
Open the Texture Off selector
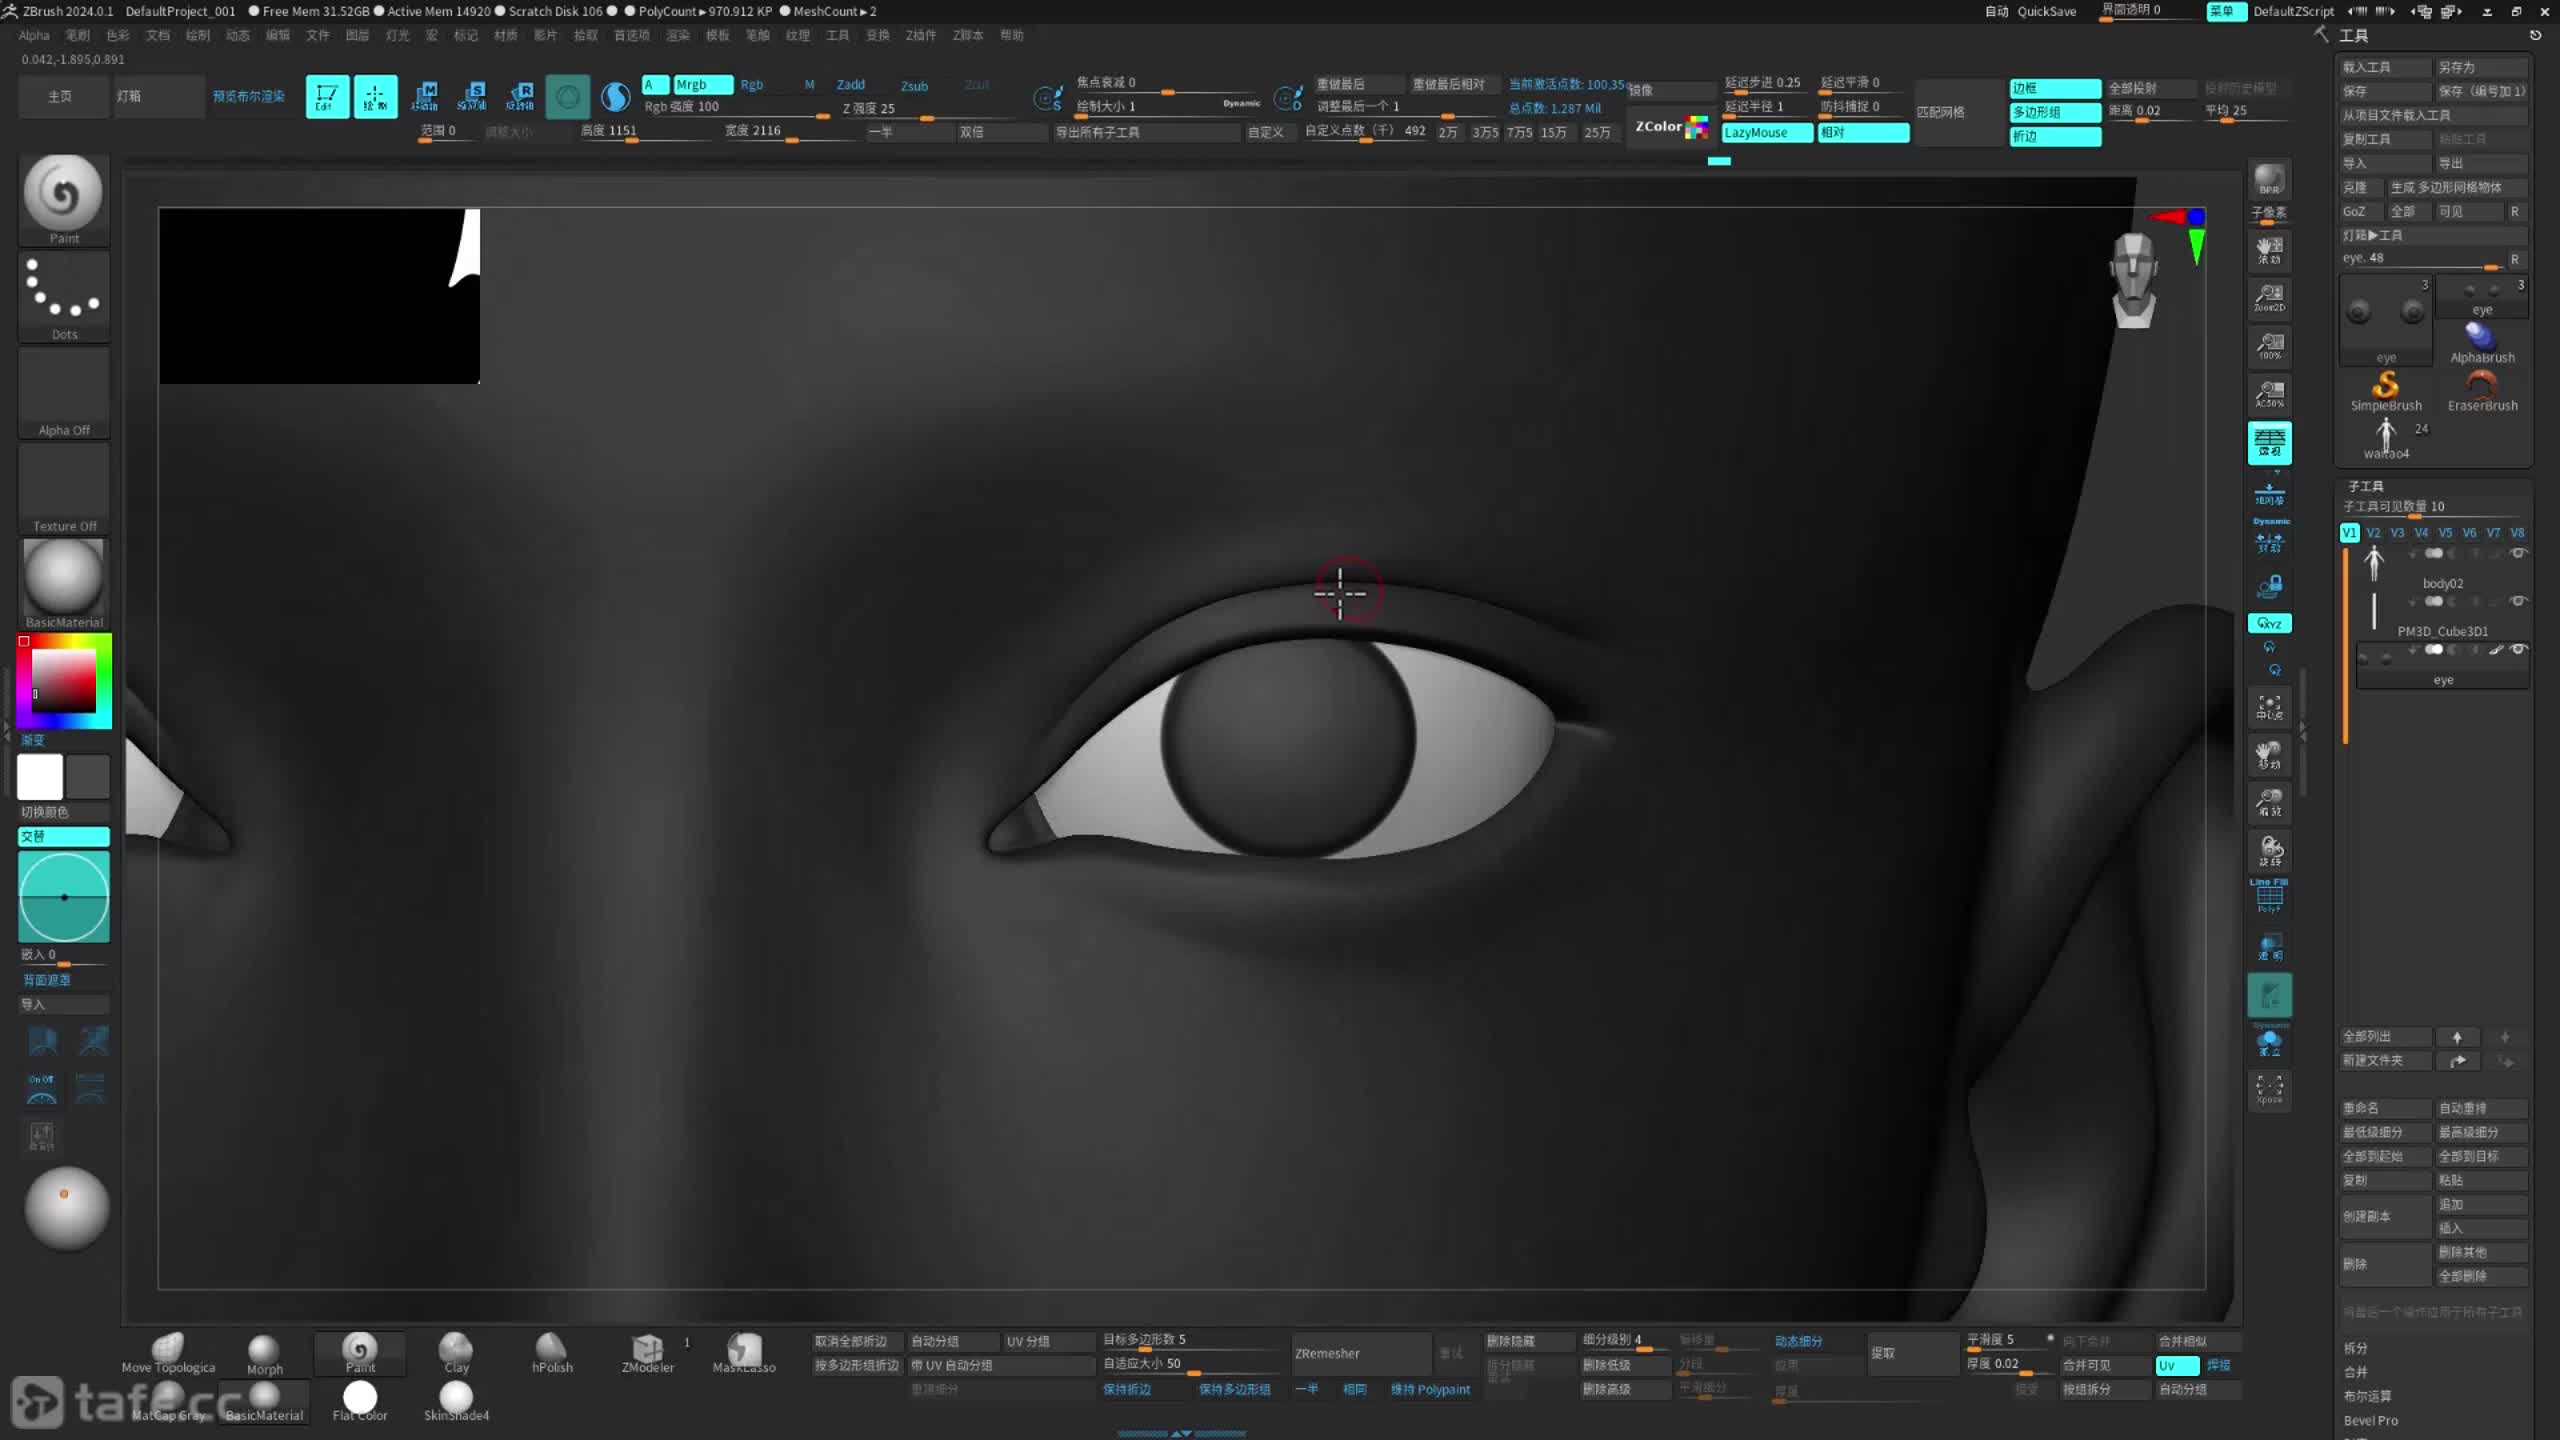pos(64,488)
